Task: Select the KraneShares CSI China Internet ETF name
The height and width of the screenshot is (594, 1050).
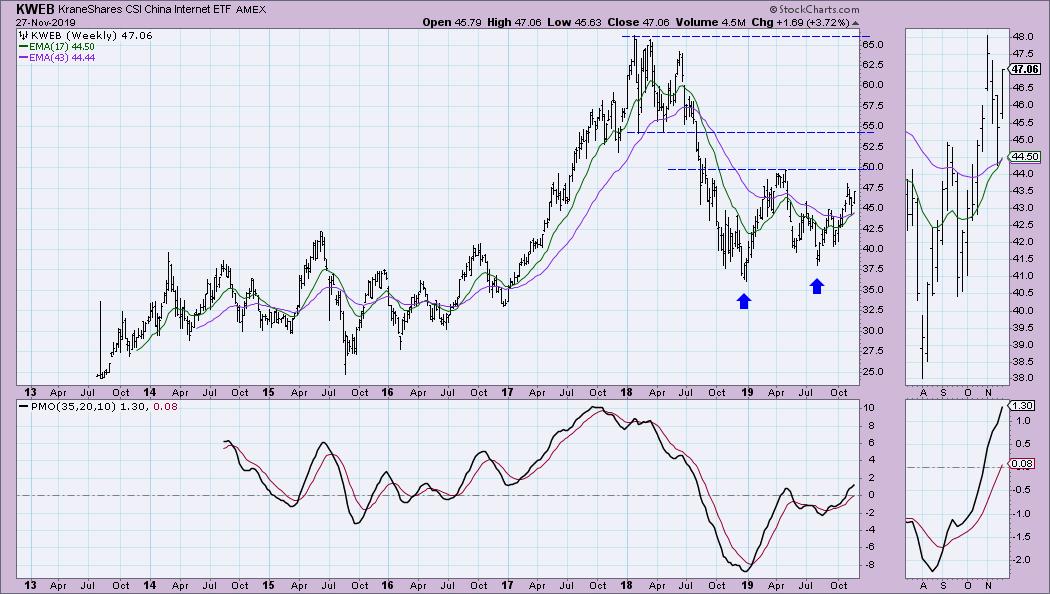Action: (145, 9)
